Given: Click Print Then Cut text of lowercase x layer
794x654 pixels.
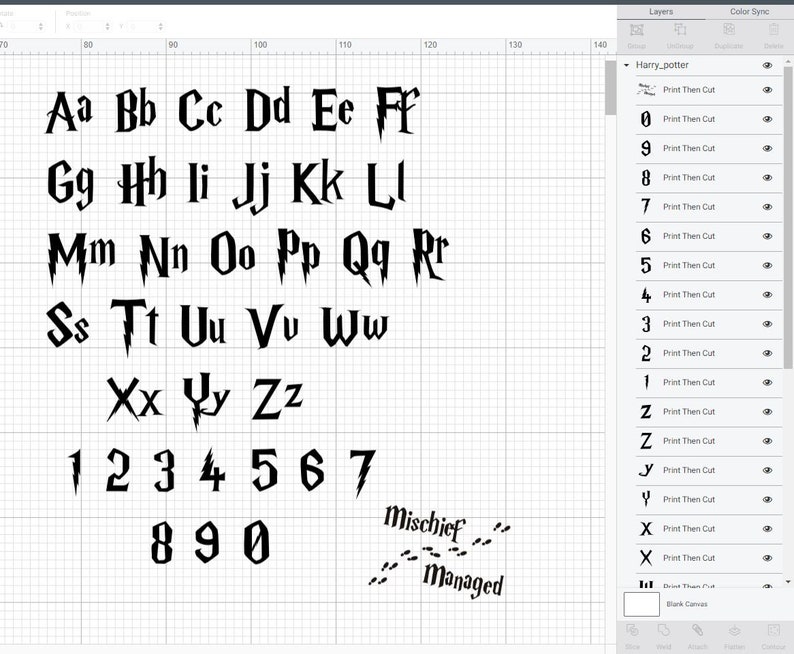Looking at the screenshot, I should tap(689, 528).
